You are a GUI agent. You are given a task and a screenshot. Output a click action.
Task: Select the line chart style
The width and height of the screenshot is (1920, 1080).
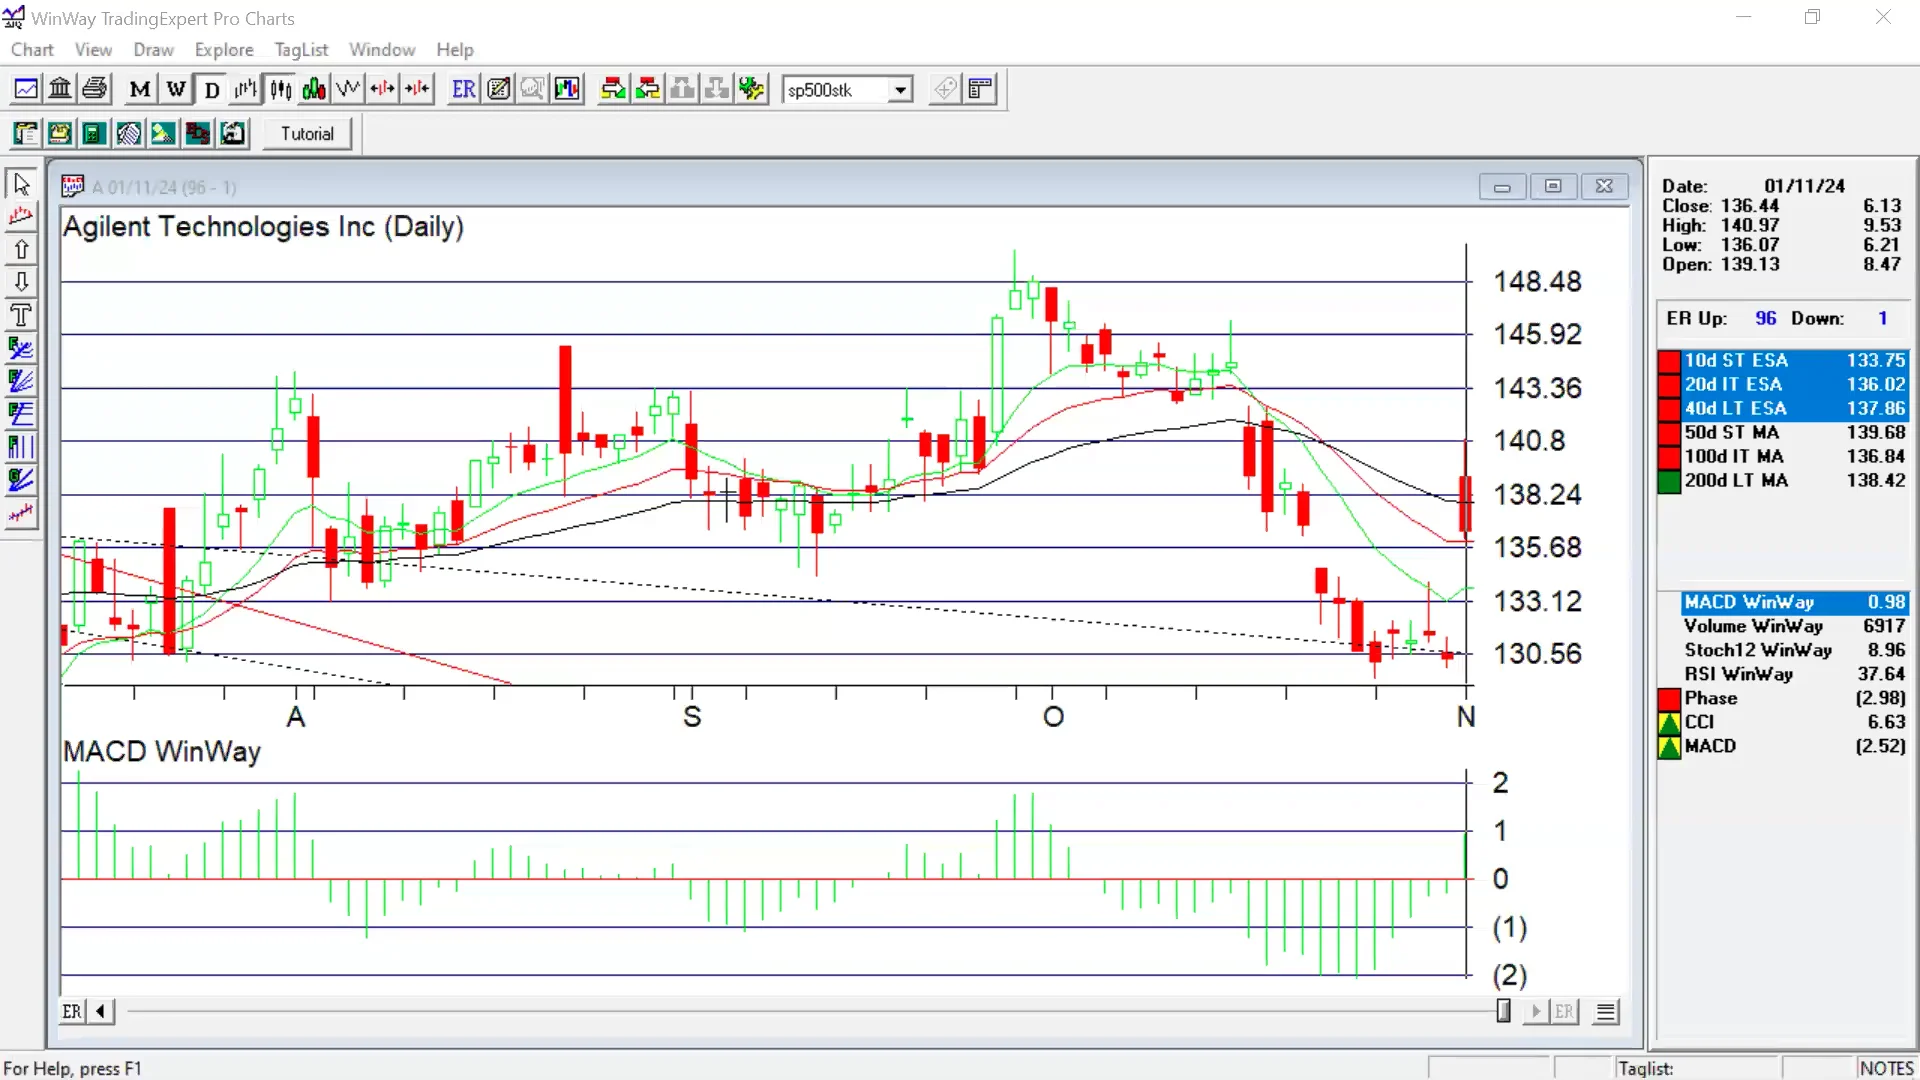click(348, 88)
